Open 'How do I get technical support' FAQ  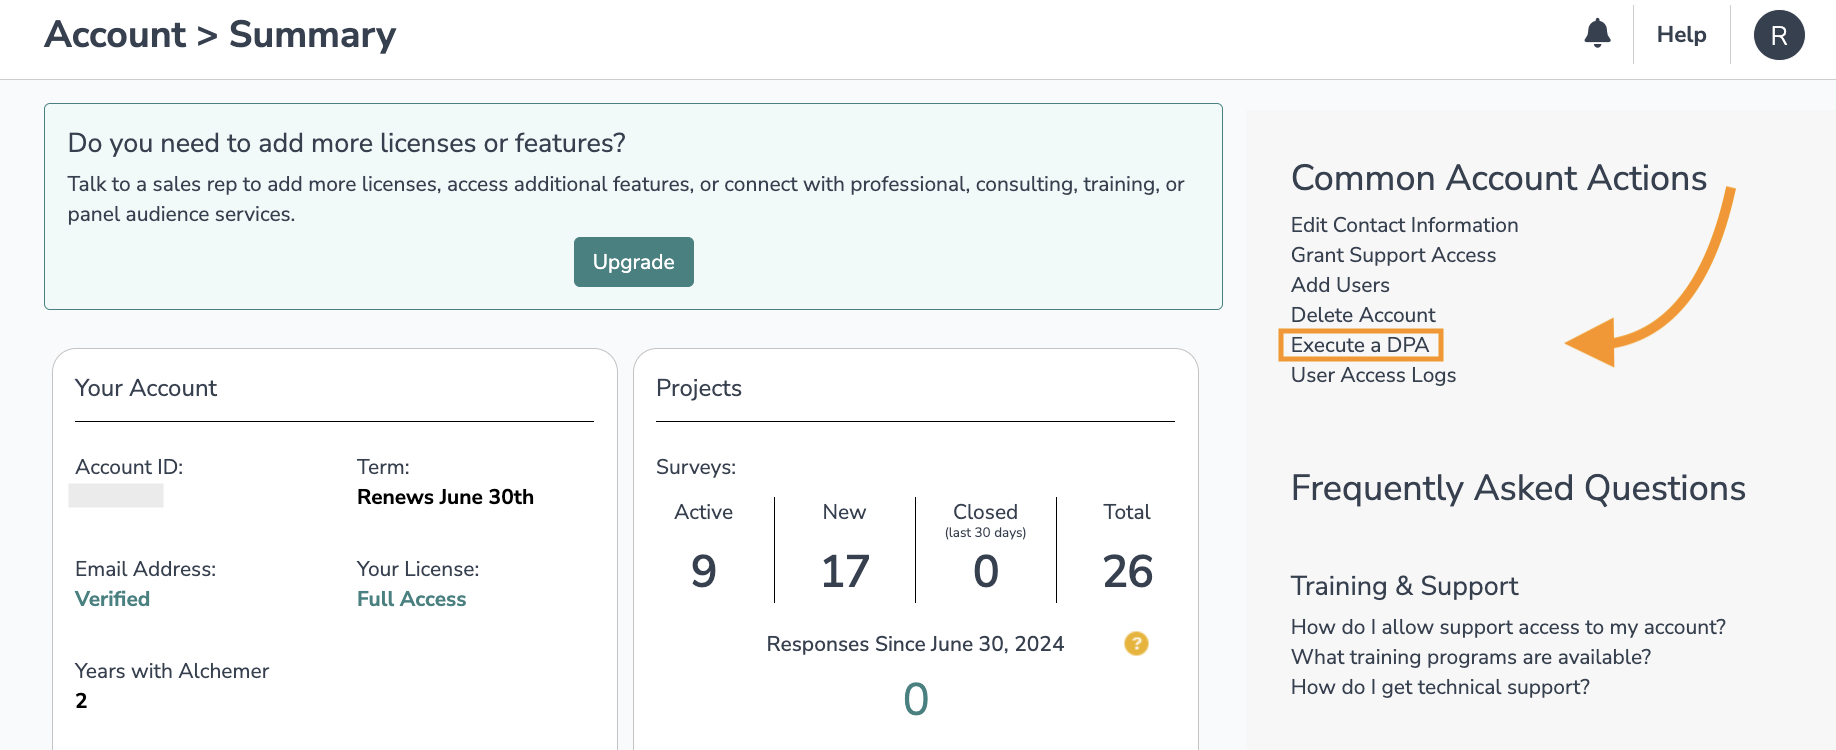1440,687
